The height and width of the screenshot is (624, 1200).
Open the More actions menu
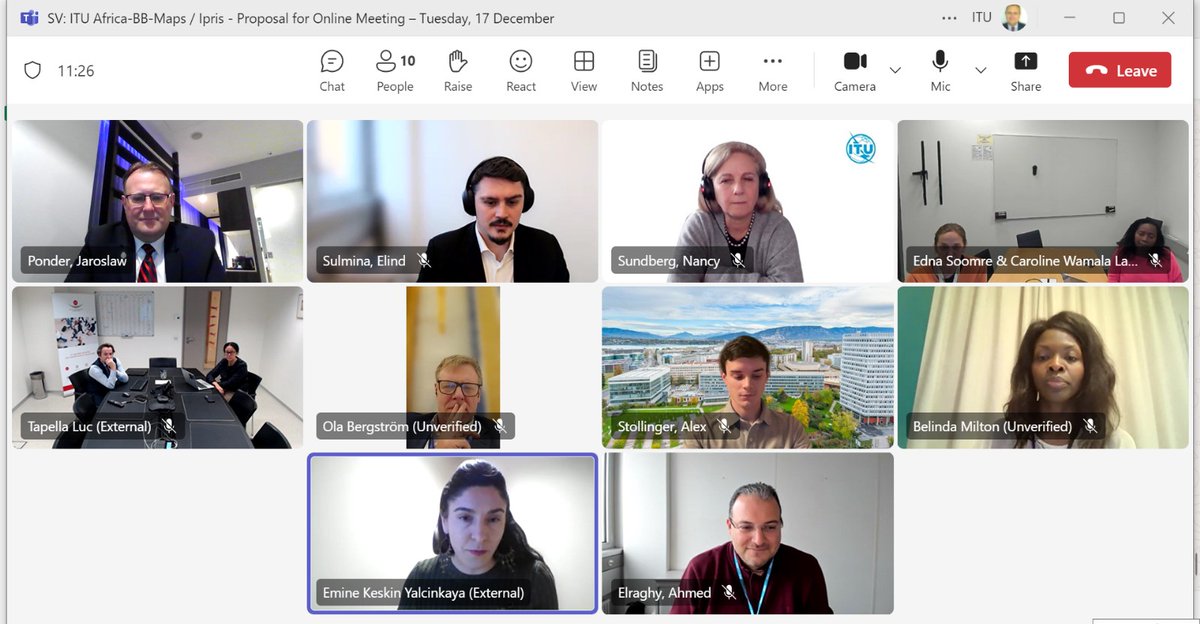pos(772,70)
